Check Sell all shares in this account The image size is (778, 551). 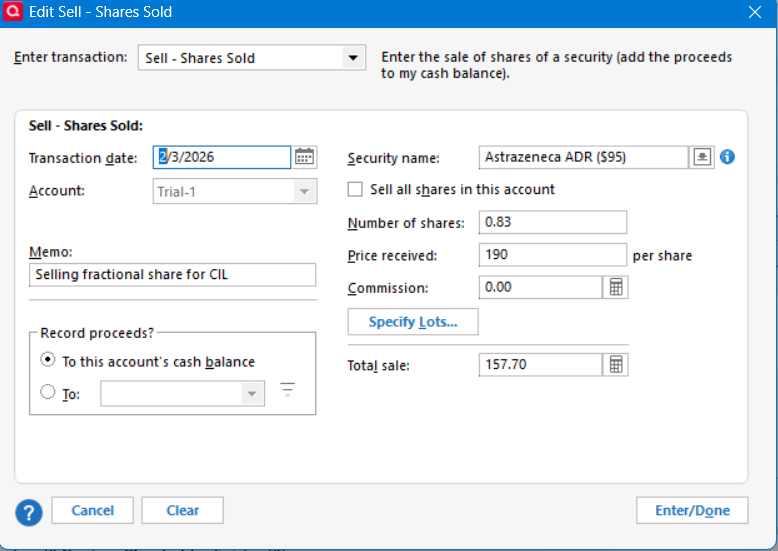pyautogui.click(x=355, y=189)
